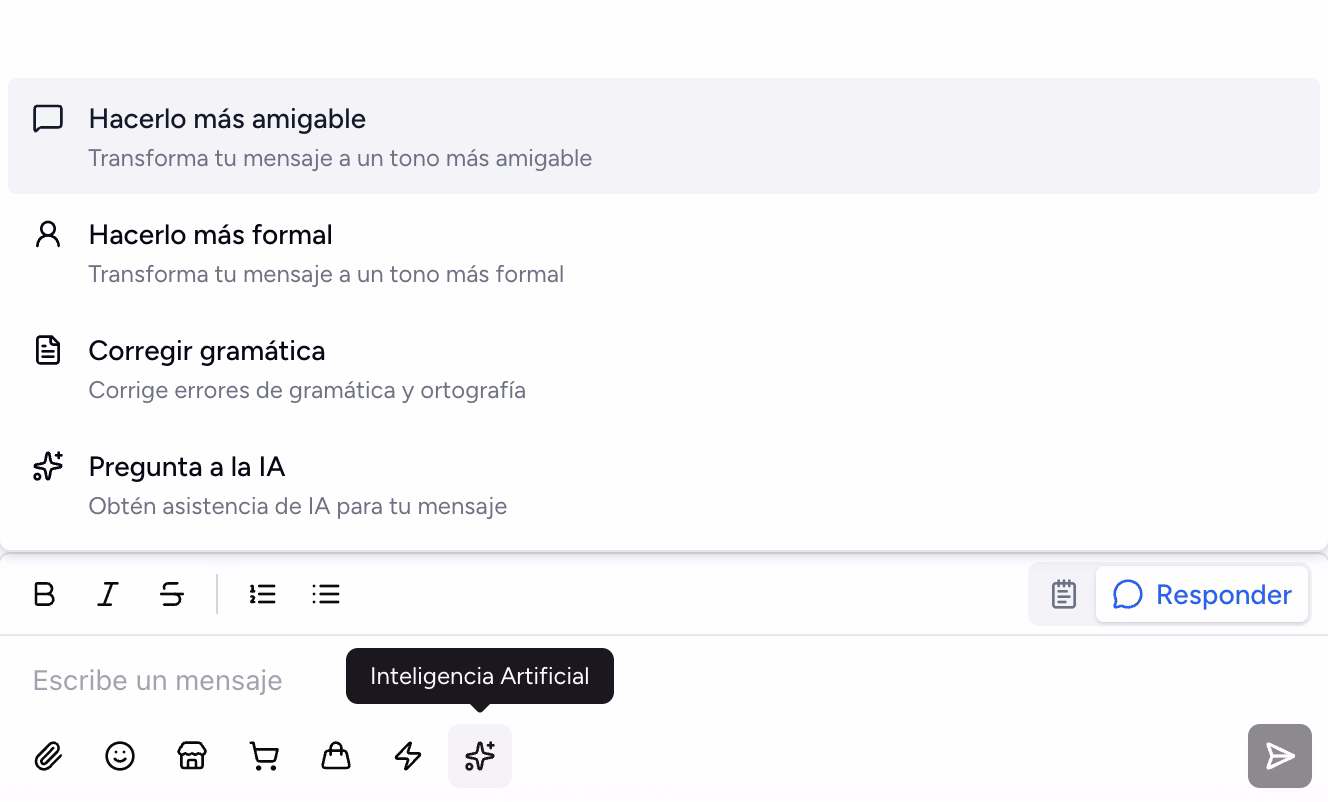Open the emoji picker

[x=120, y=756]
